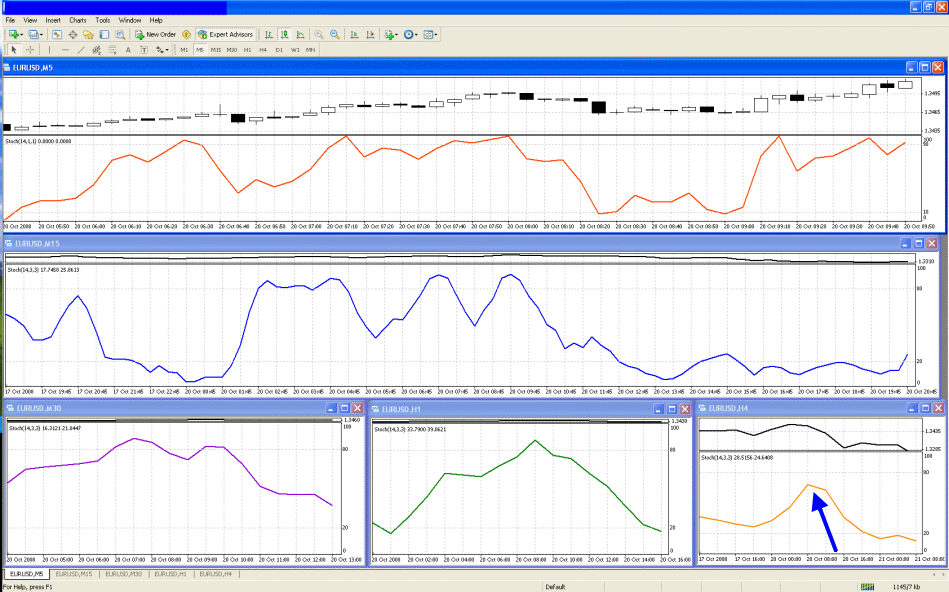Image resolution: width=949 pixels, height=592 pixels.
Task: Select the text label tool
Action: (144, 50)
